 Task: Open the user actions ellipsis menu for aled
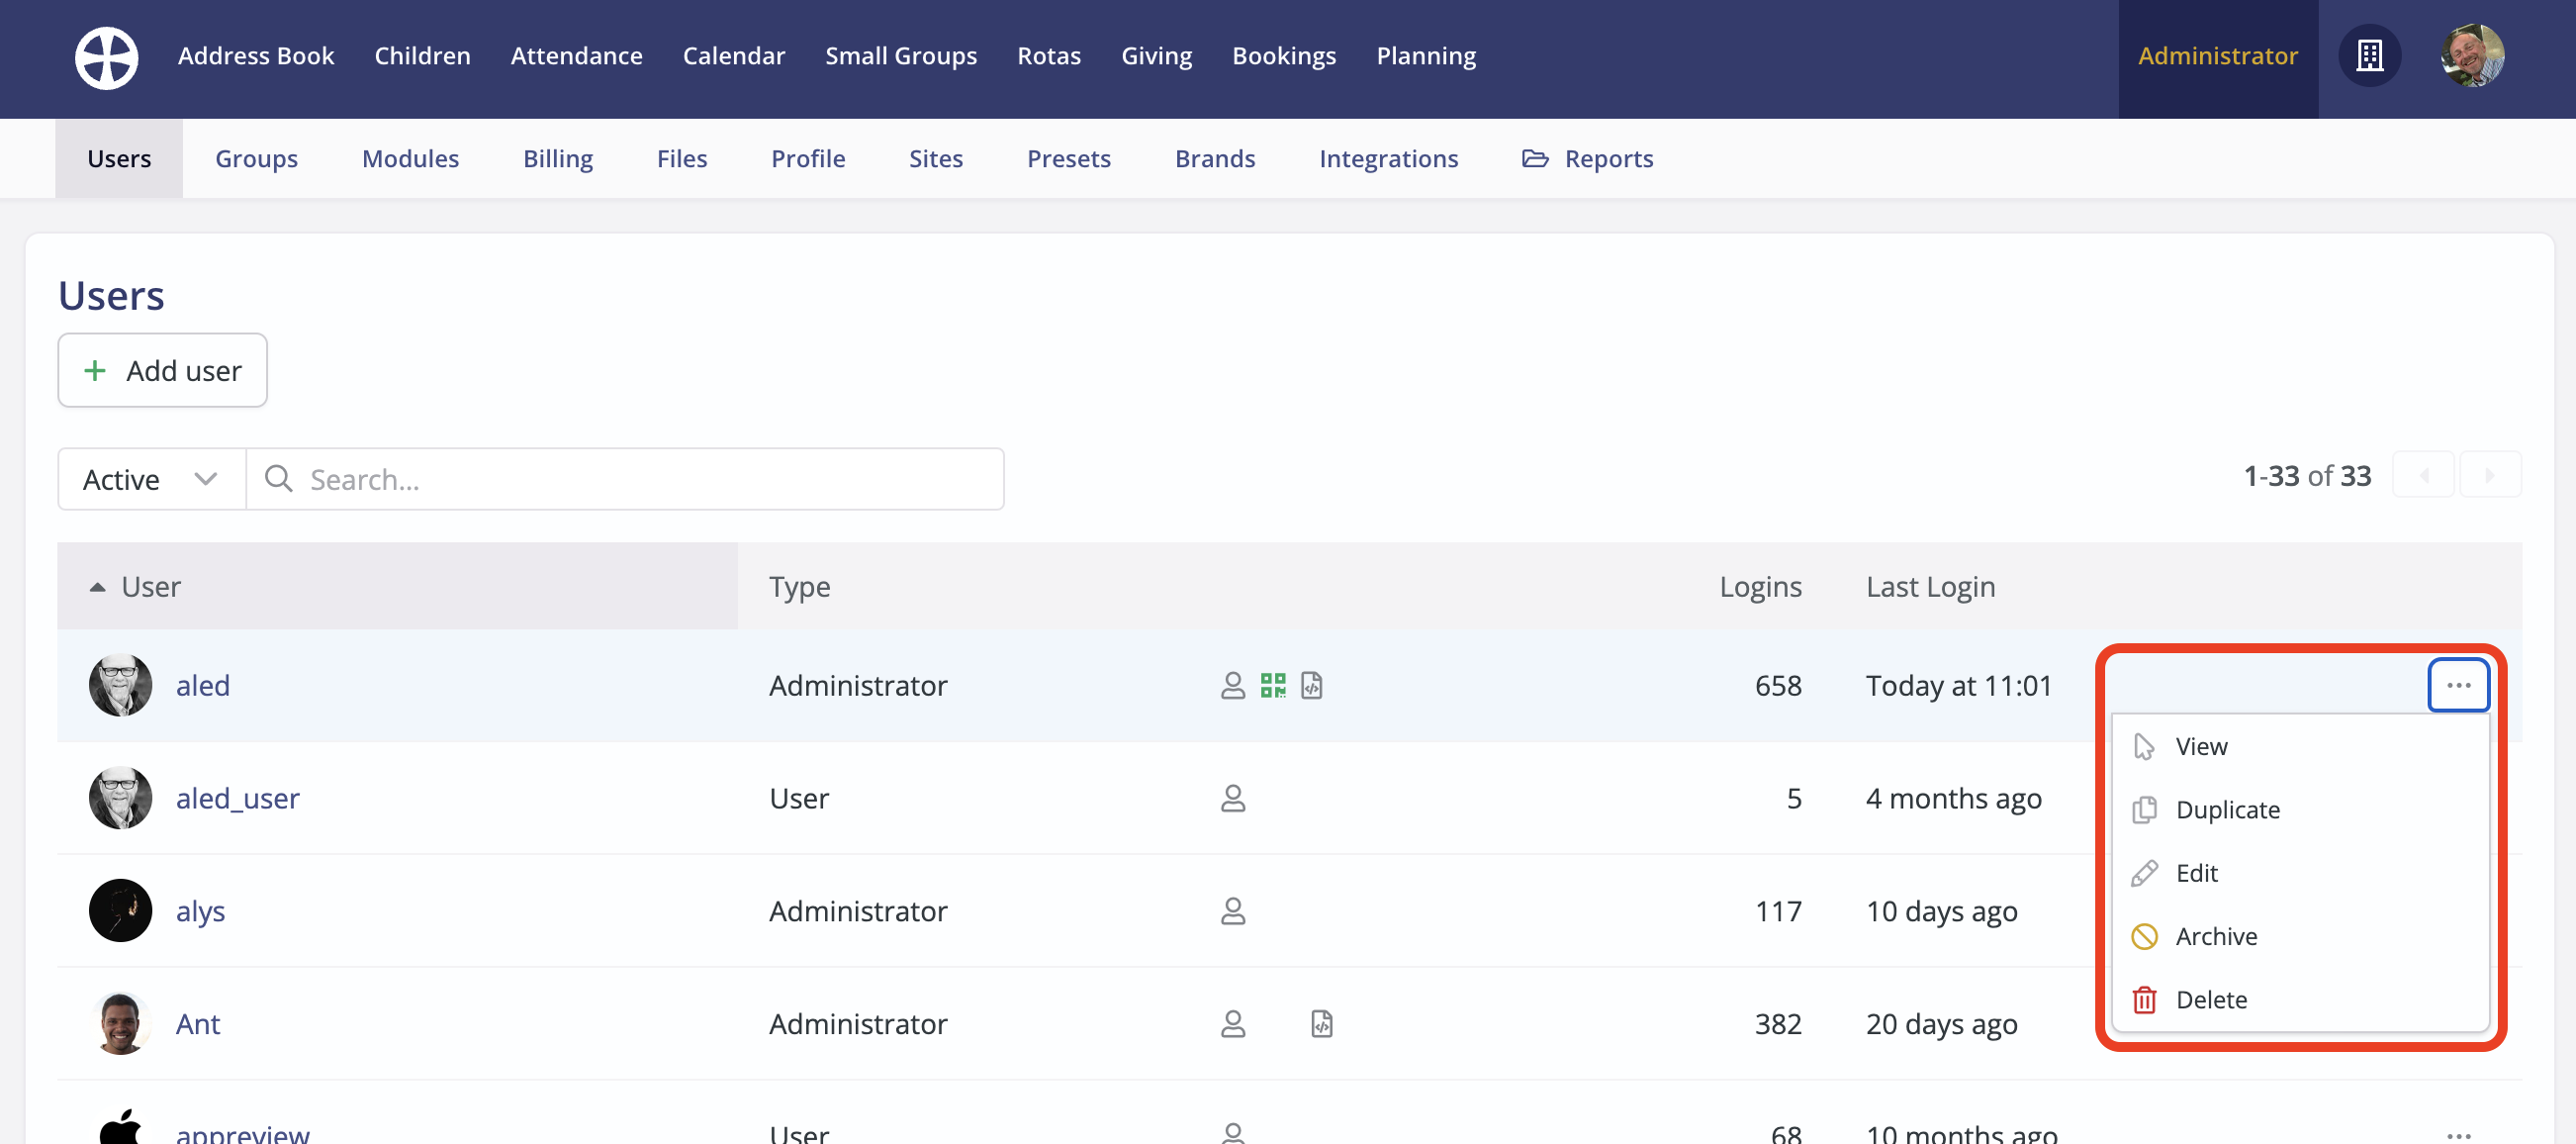[2457, 685]
